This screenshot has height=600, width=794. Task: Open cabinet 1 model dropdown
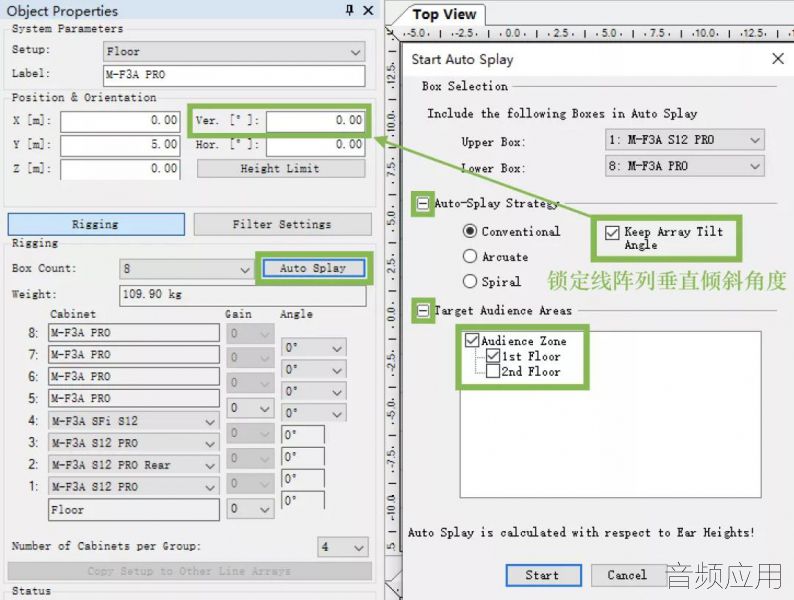pos(134,487)
